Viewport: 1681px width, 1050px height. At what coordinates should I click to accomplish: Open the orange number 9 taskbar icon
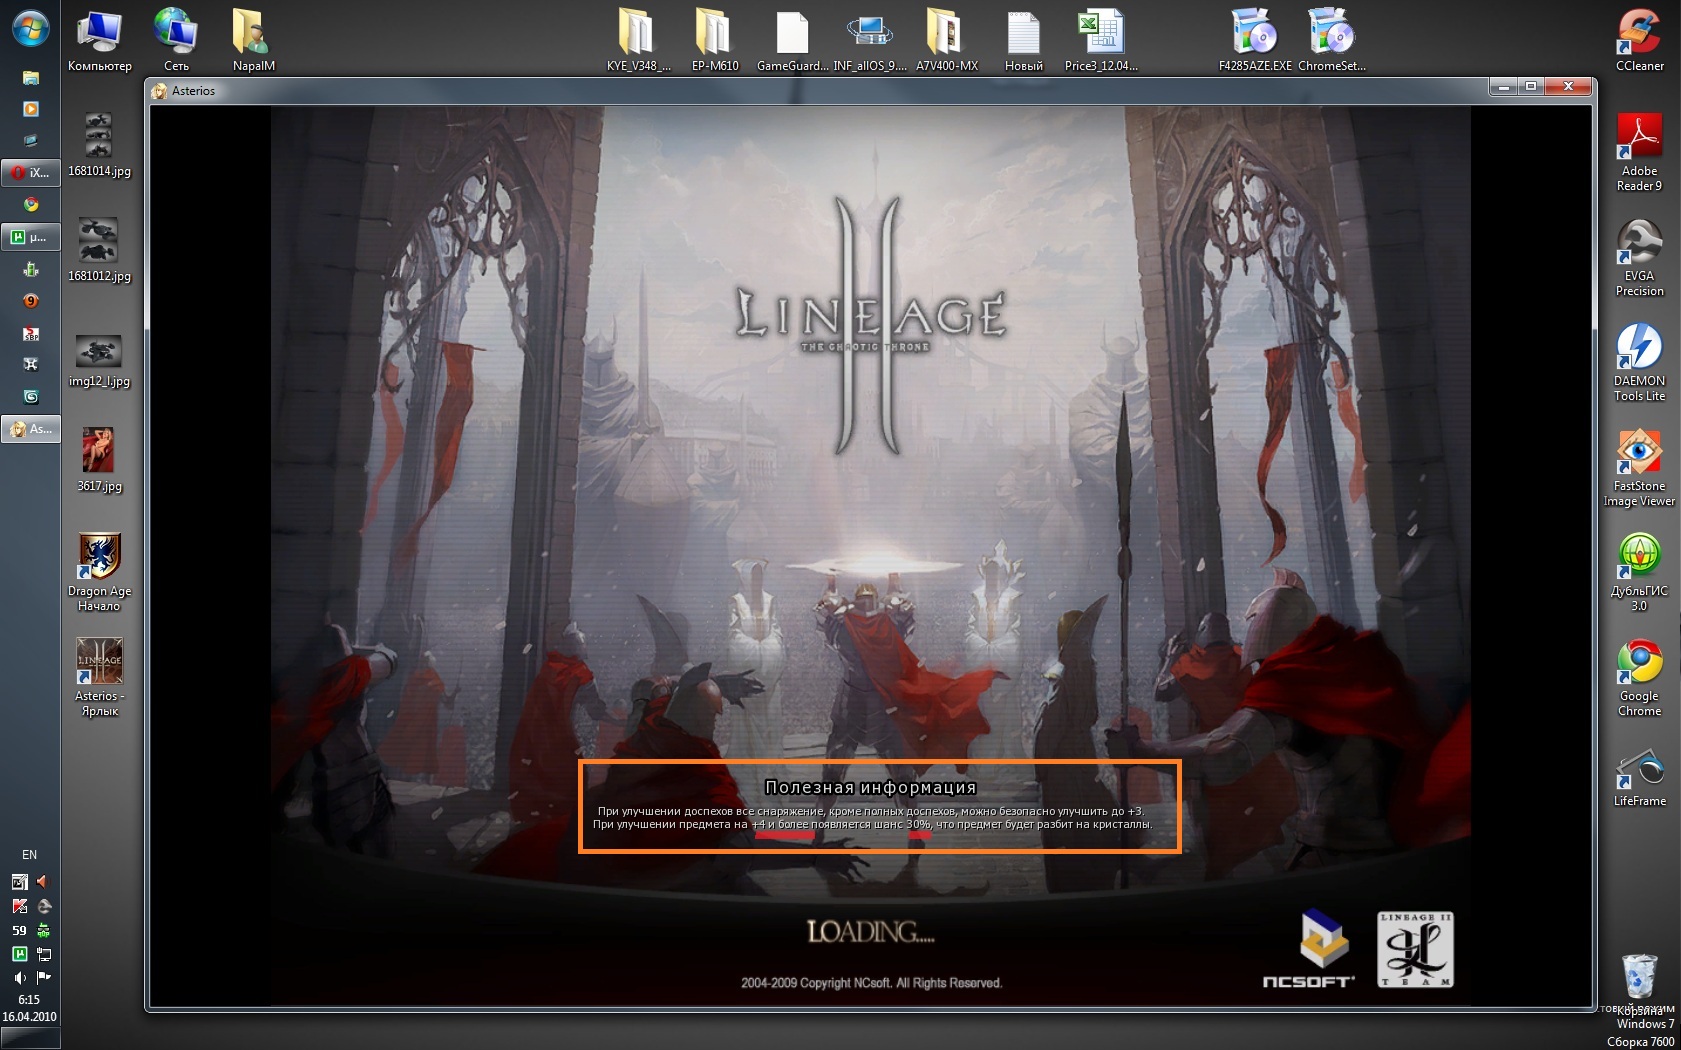tap(31, 301)
